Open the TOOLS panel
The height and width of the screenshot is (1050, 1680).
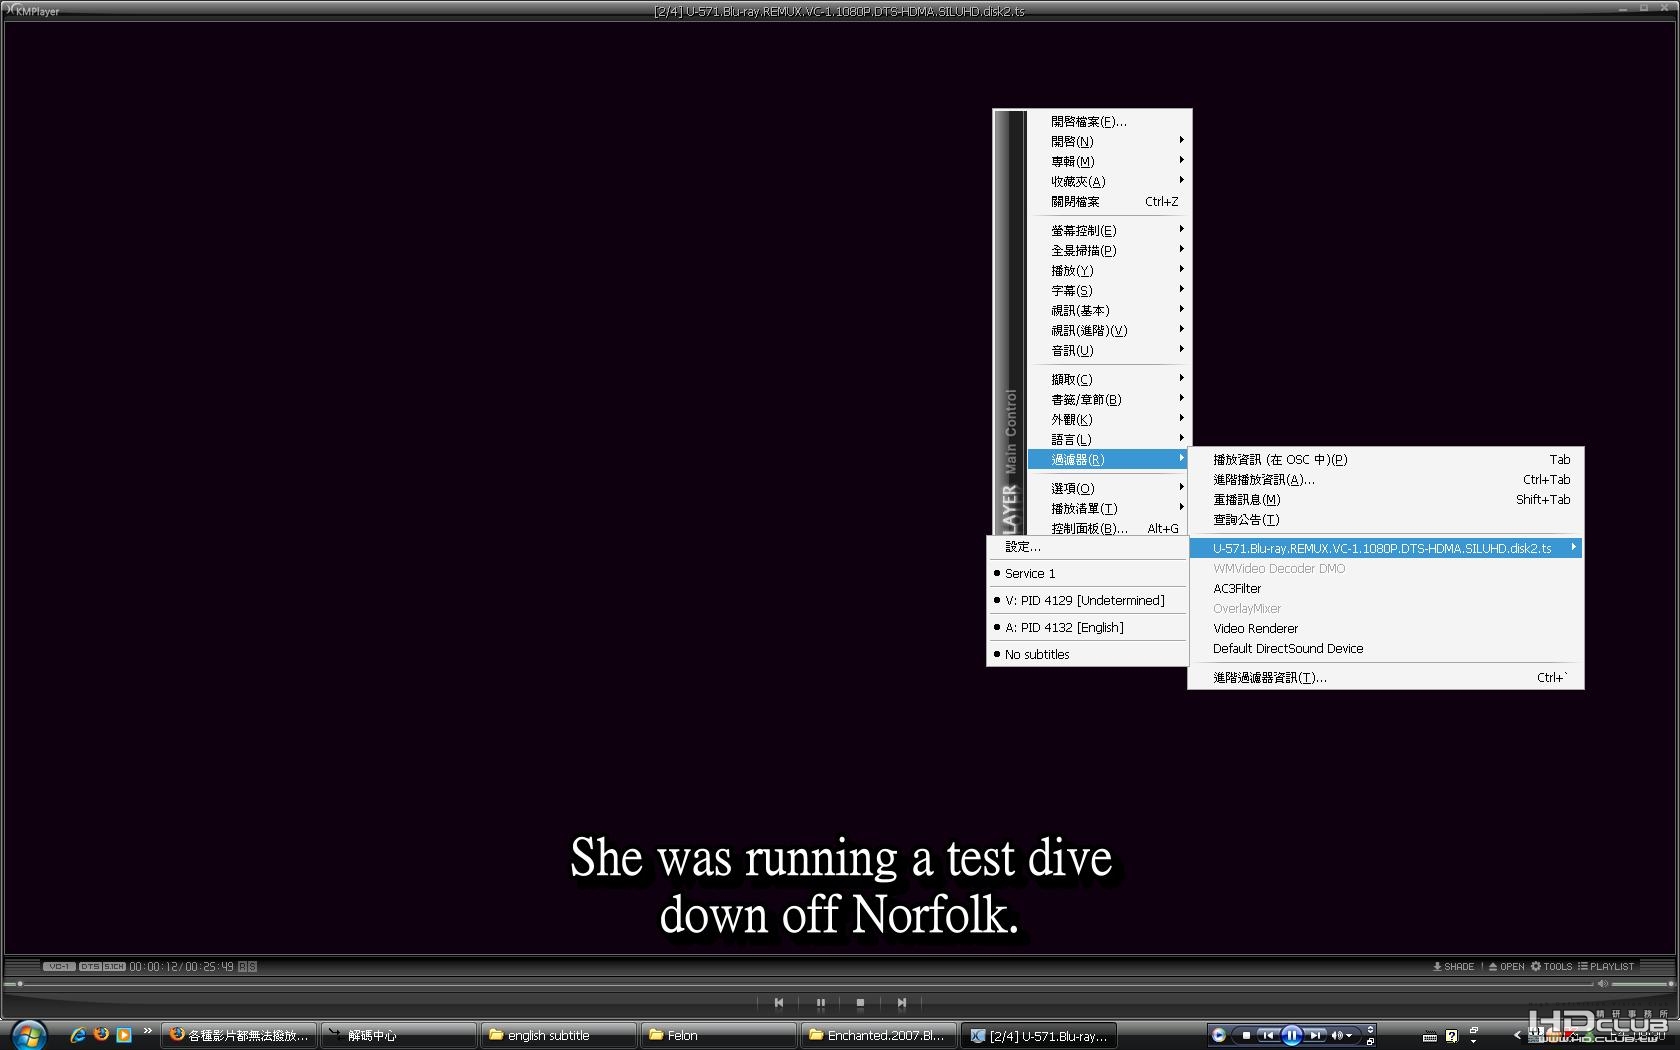coord(1551,966)
